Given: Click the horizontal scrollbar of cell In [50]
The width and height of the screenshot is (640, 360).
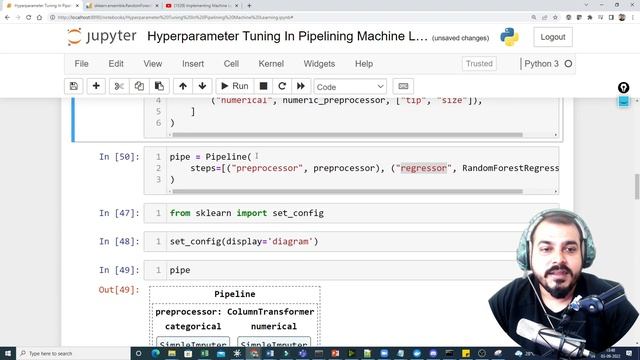Looking at the screenshot, I should point(347,191).
